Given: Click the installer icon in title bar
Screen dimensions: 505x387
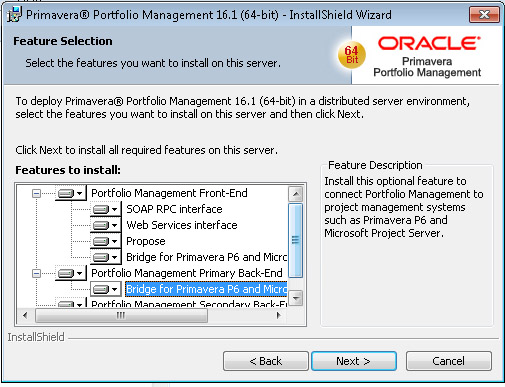Looking at the screenshot, I should pyautogui.click(x=14, y=15).
